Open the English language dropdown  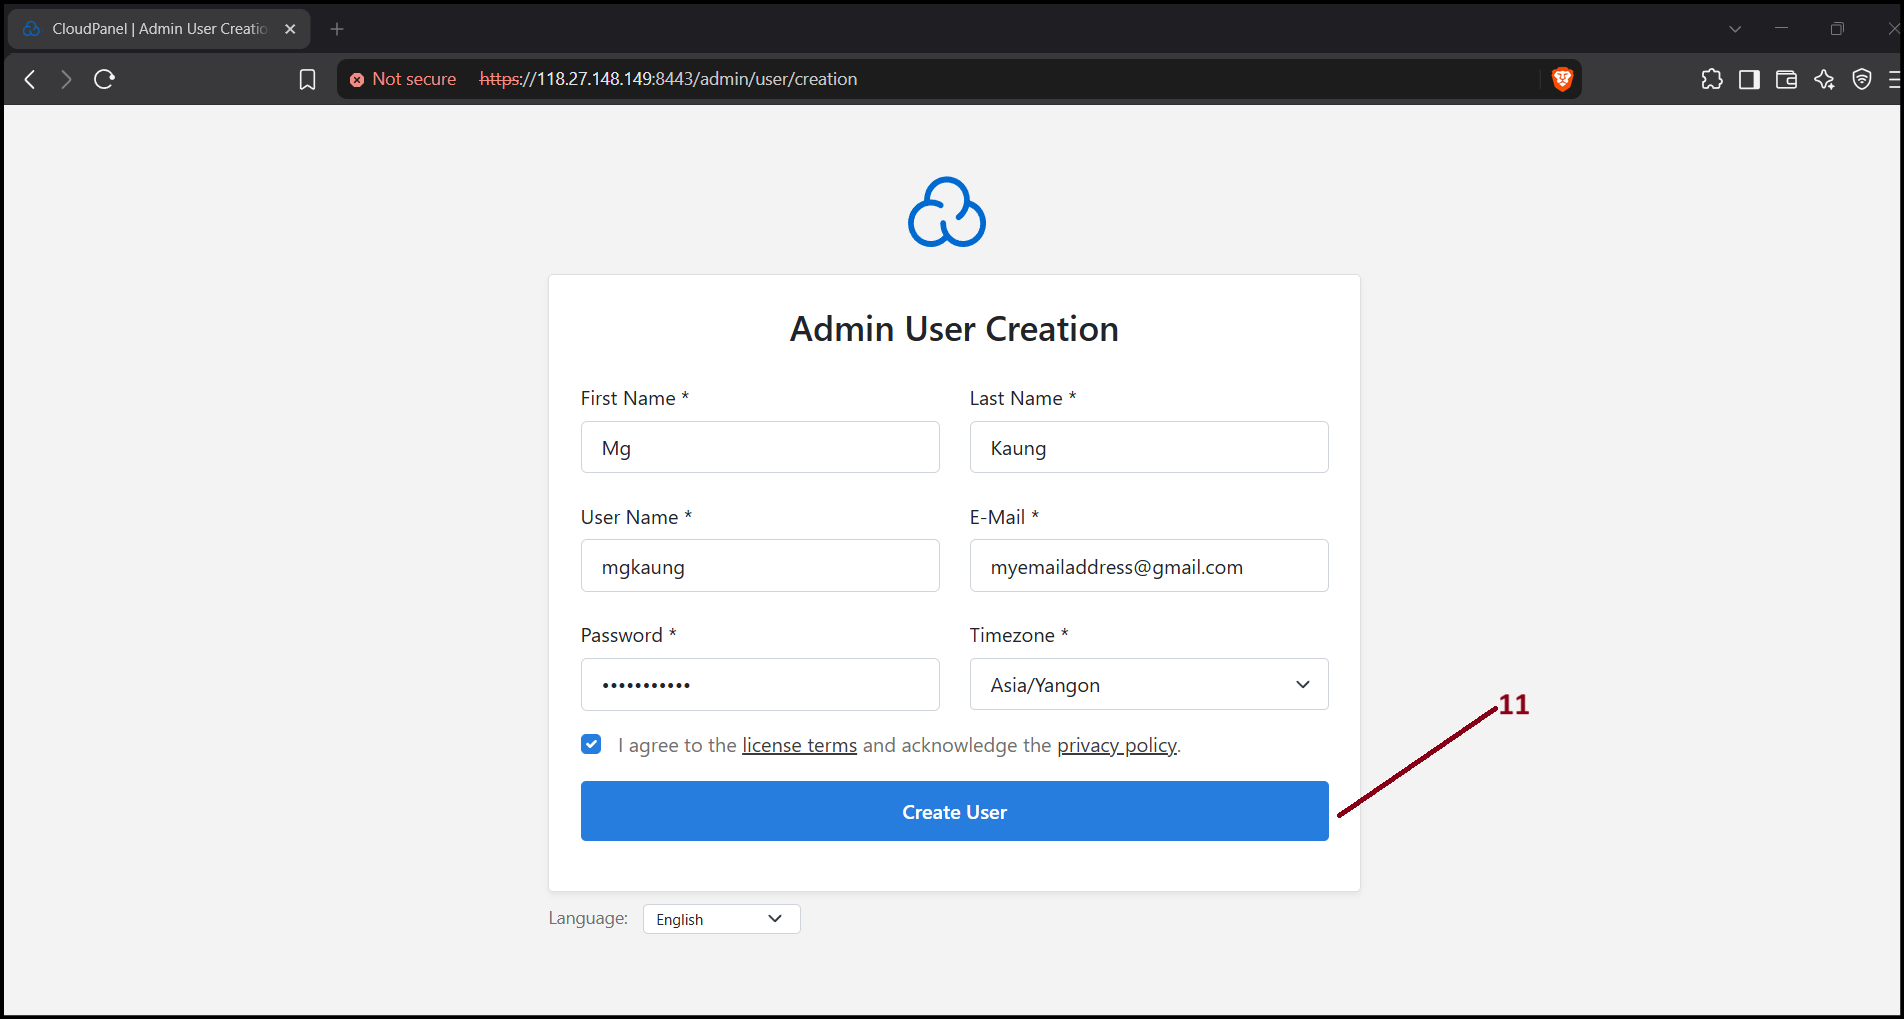point(721,919)
